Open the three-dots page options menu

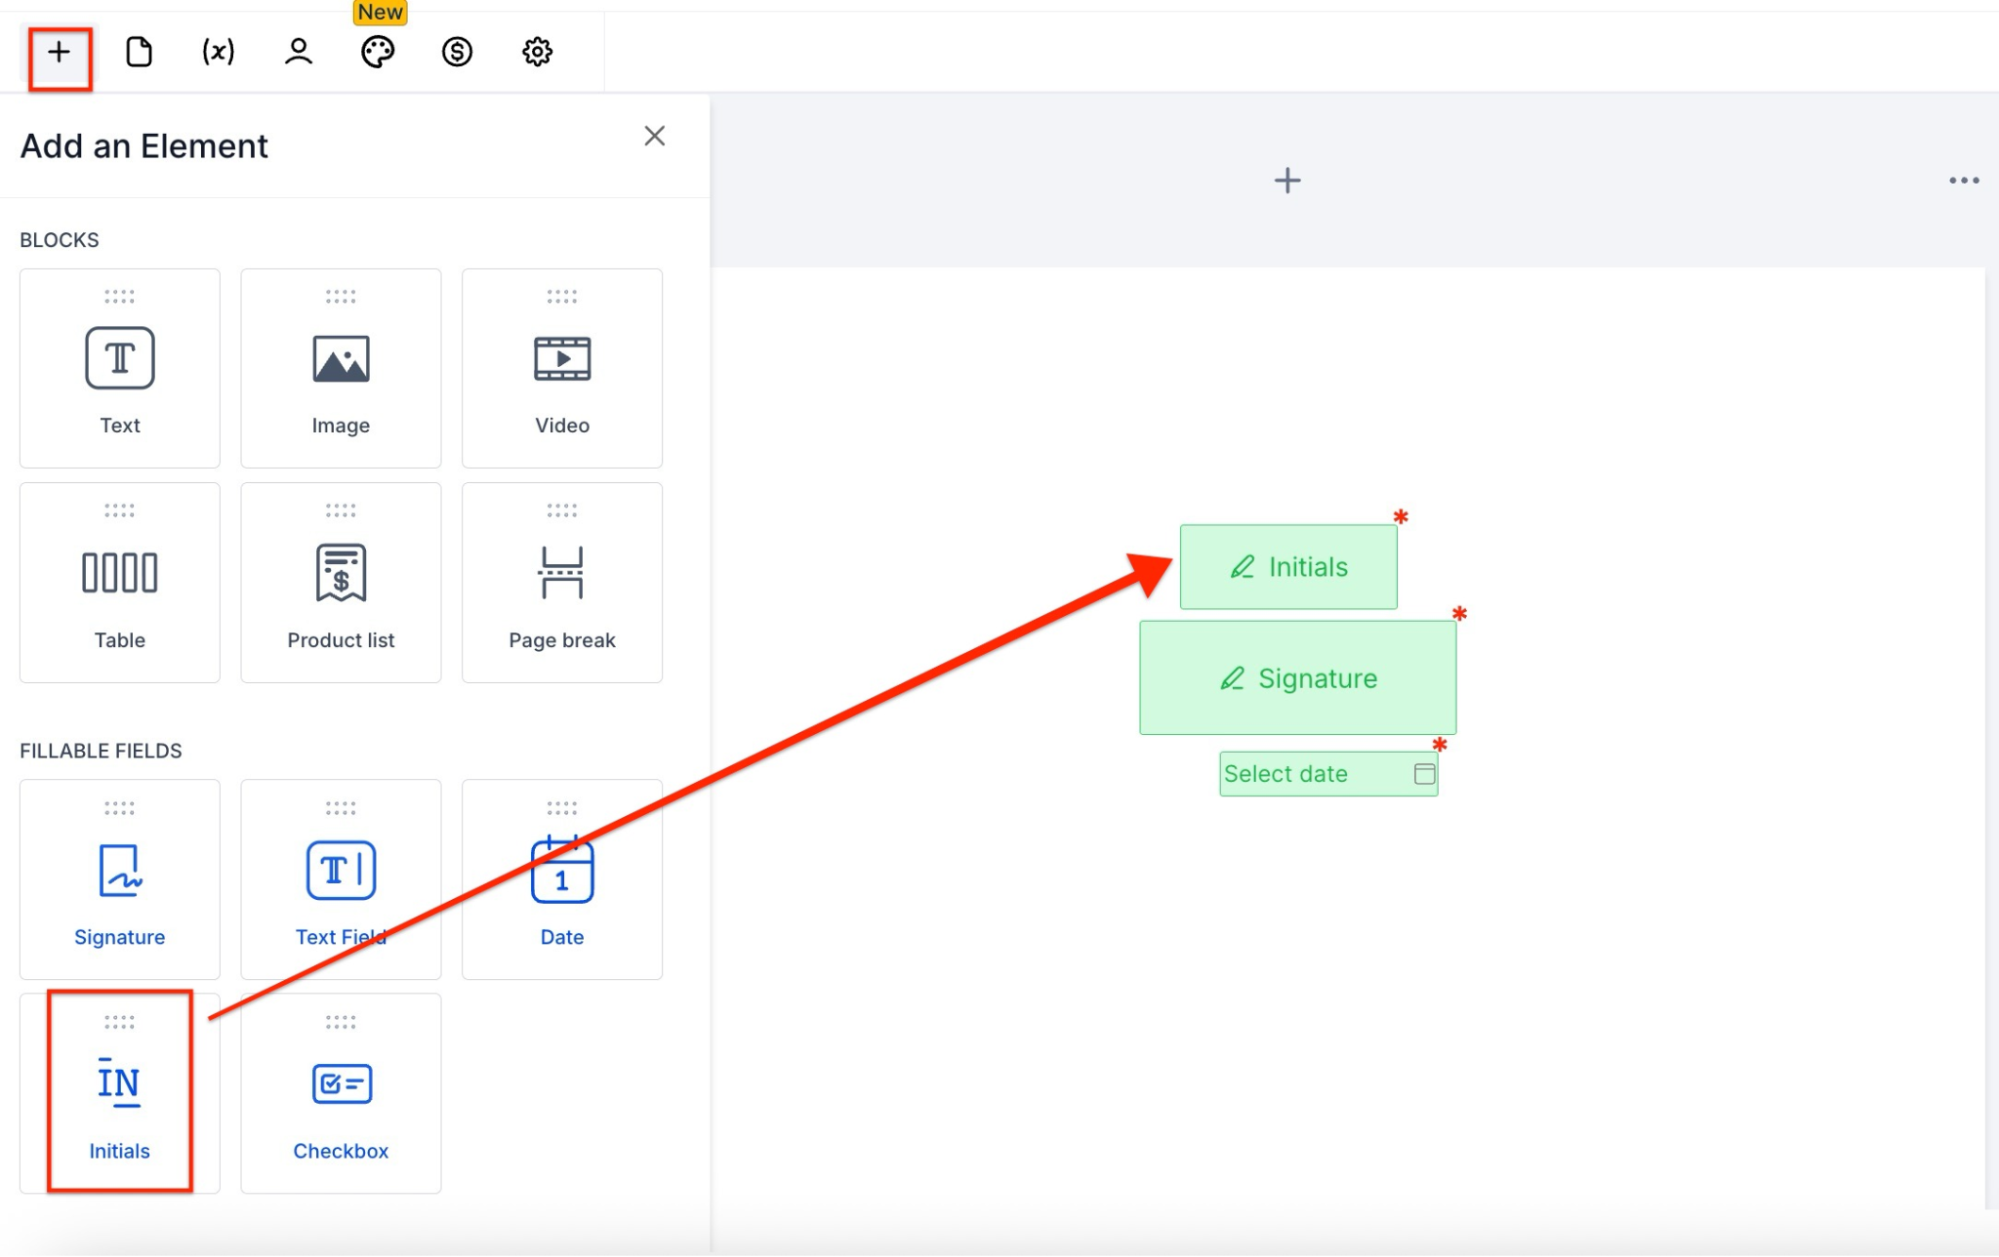(x=1963, y=181)
